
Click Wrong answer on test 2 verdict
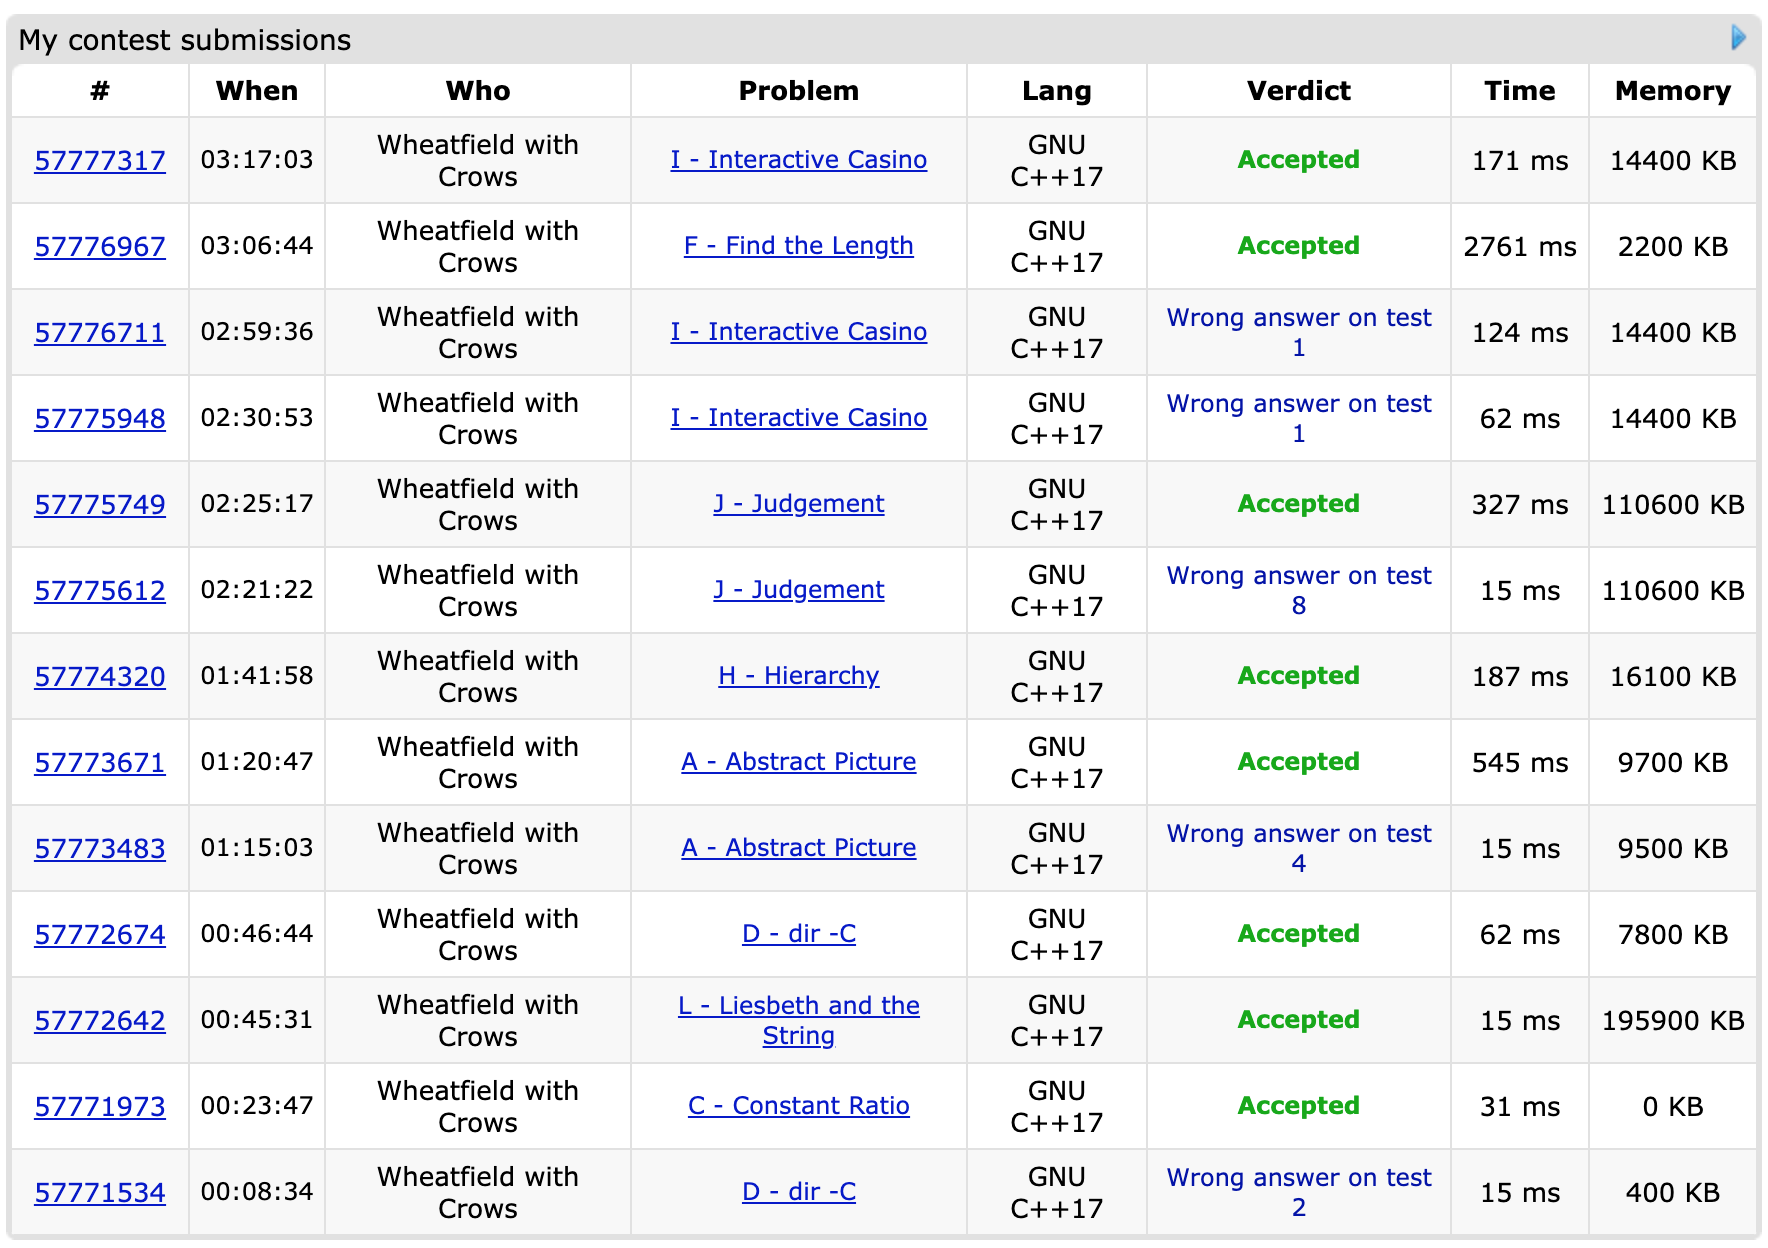(1298, 1192)
